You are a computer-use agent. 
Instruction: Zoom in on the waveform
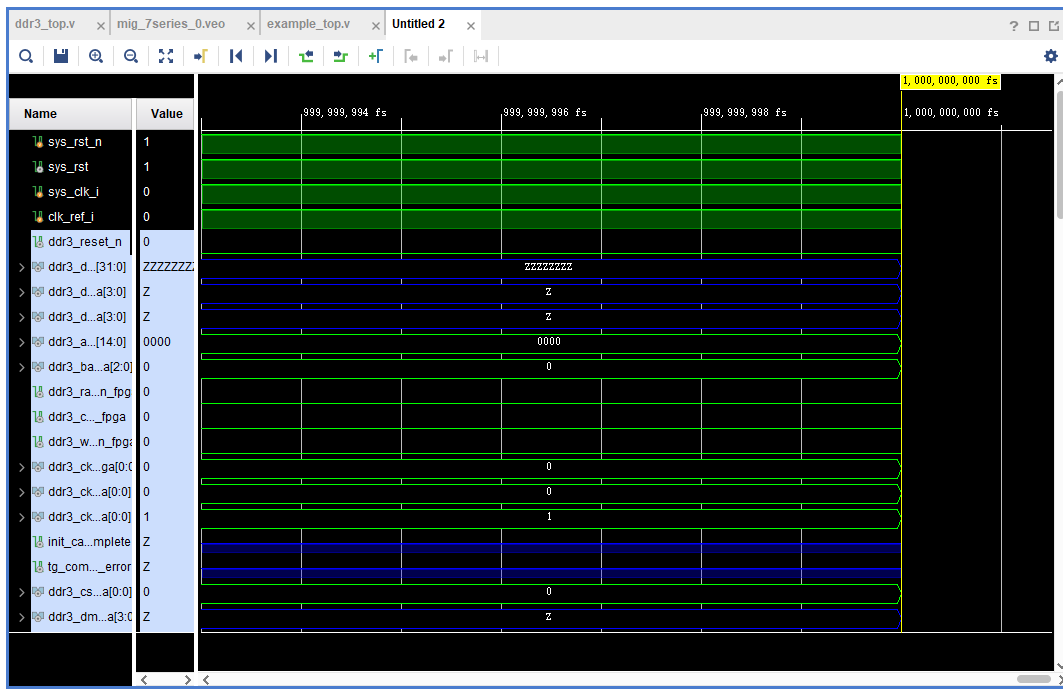(x=96, y=56)
